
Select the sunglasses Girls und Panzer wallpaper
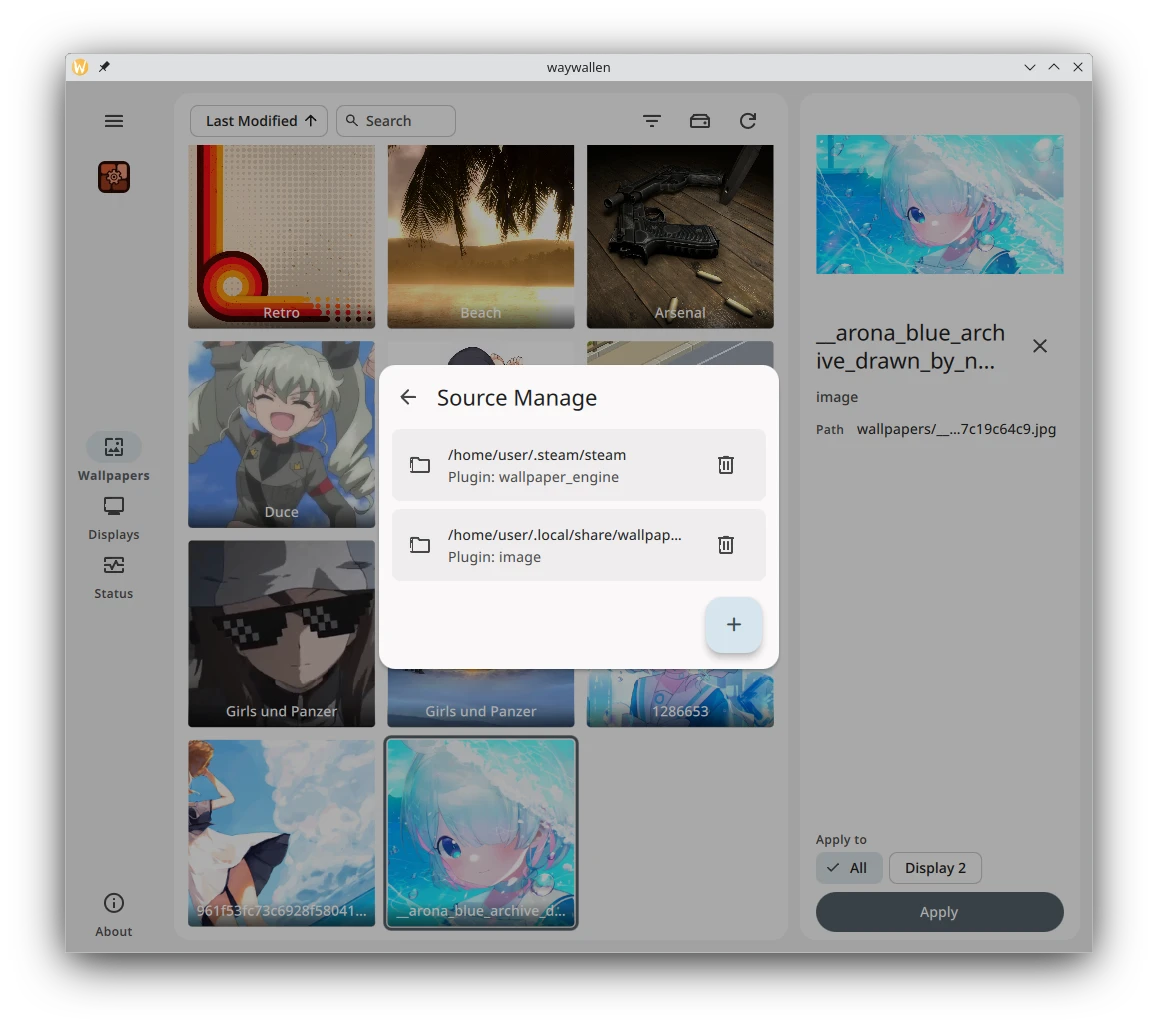(281, 634)
